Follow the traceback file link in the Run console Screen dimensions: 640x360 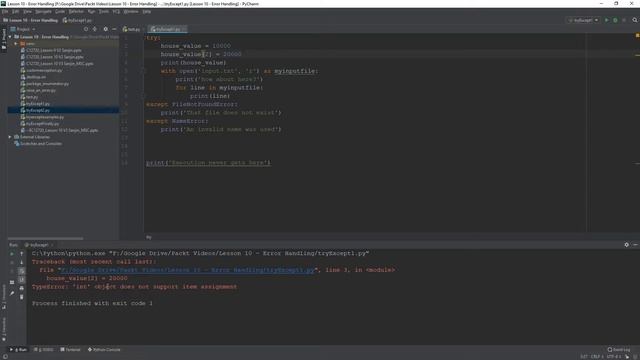point(188,270)
